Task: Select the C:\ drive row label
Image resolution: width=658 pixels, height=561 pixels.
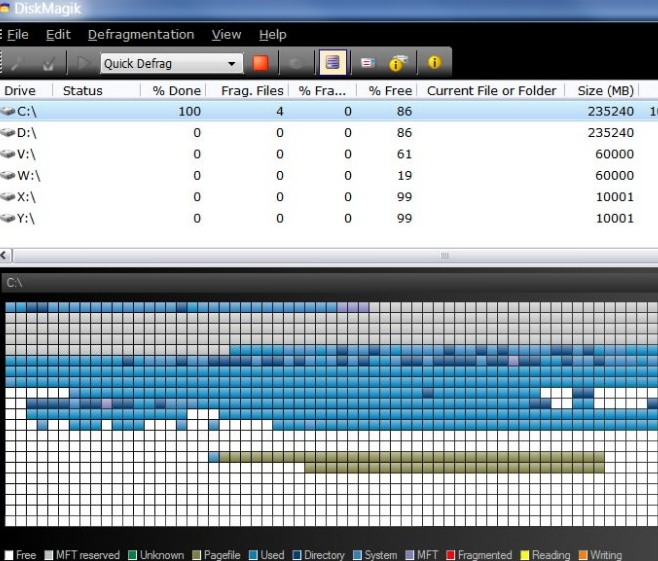Action: click(27, 111)
